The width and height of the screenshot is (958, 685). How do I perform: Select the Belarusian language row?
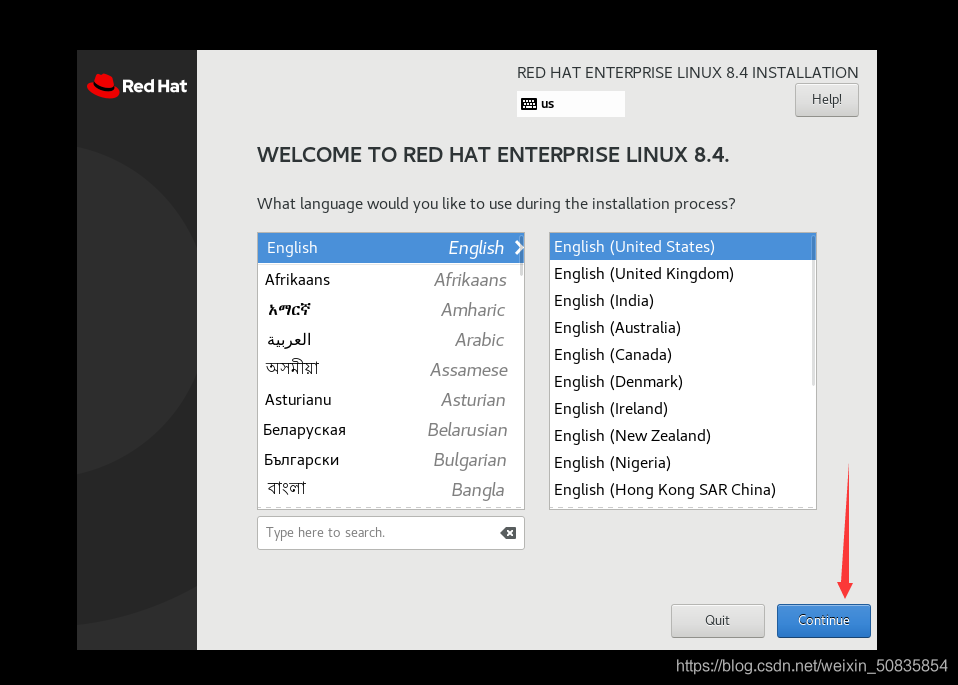click(x=389, y=430)
